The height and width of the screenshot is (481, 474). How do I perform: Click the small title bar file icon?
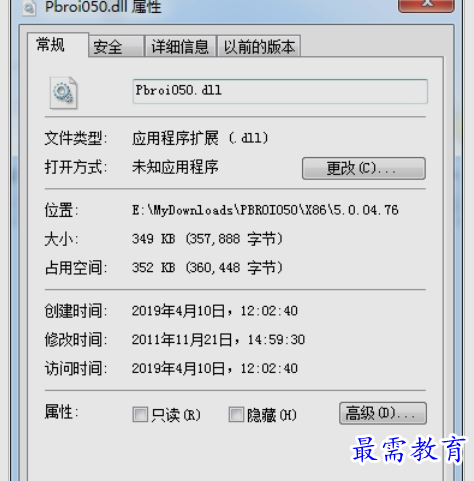[29, 7]
